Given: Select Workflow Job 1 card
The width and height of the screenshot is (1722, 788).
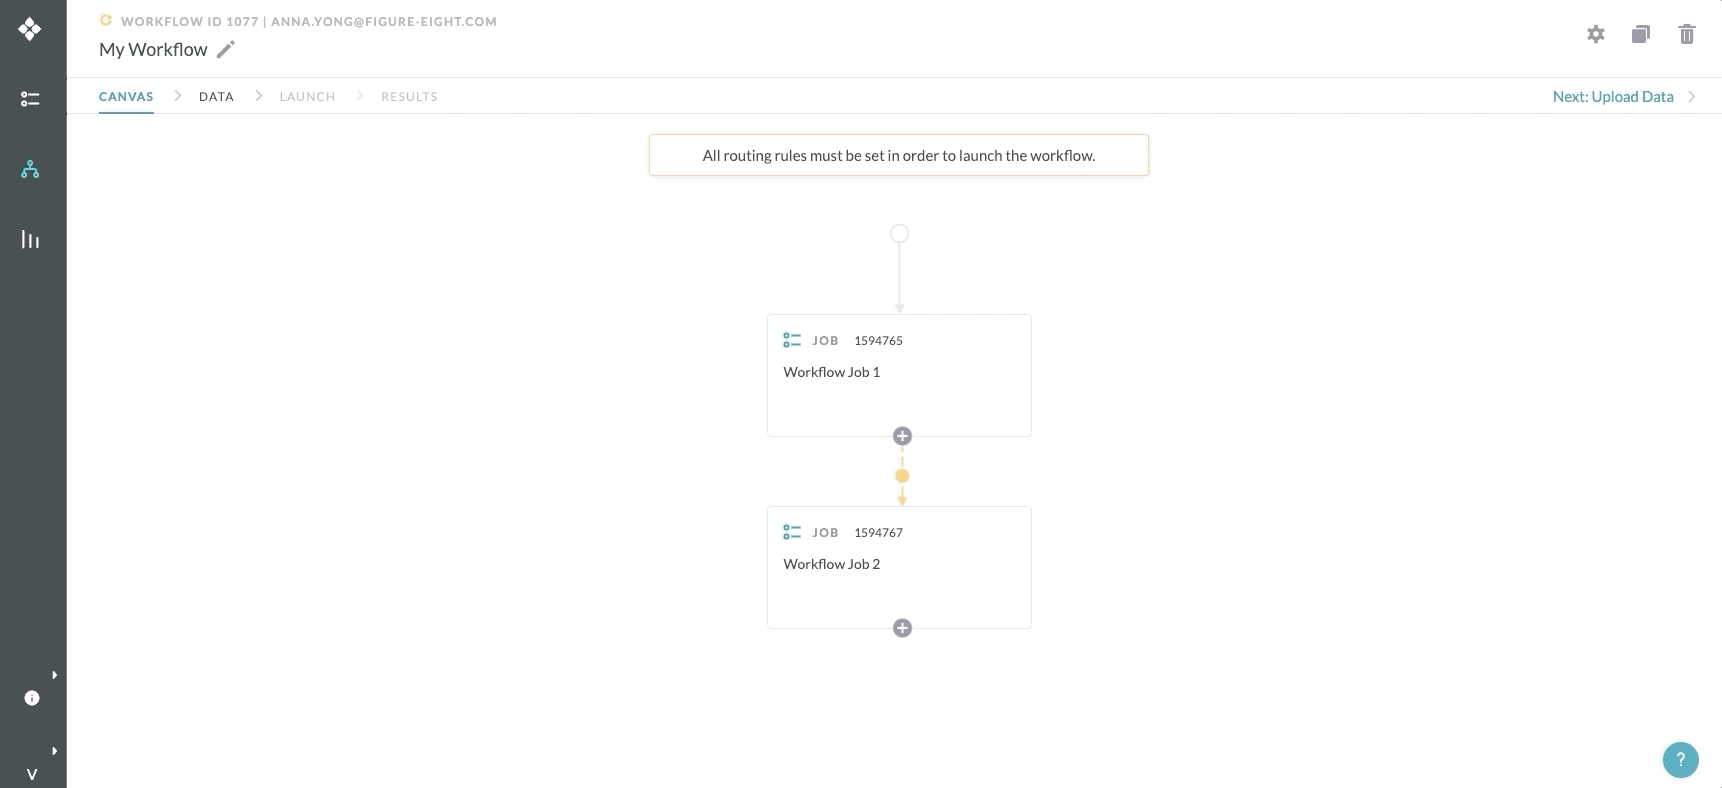Looking at the screenshot, I should click(899, 376).
